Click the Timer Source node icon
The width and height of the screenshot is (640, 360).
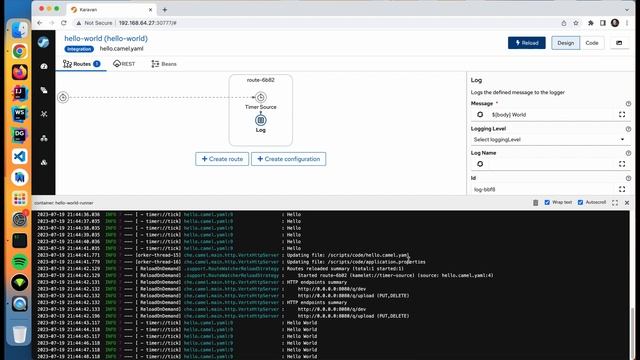(x=261, y=97)
